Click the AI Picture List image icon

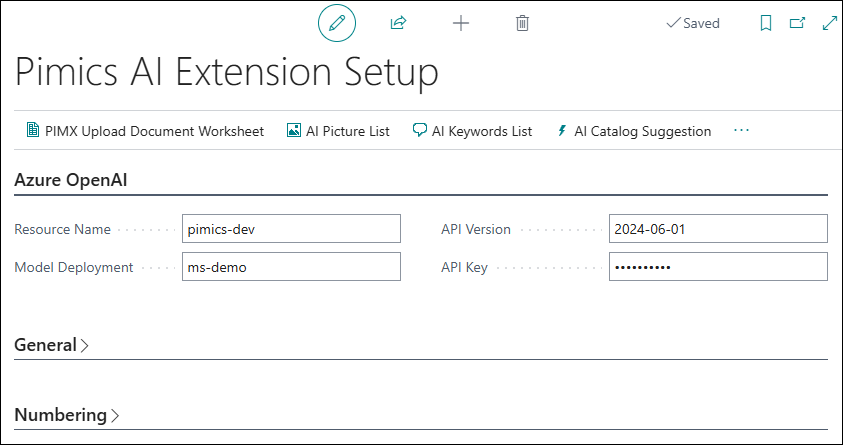(294, 130)
